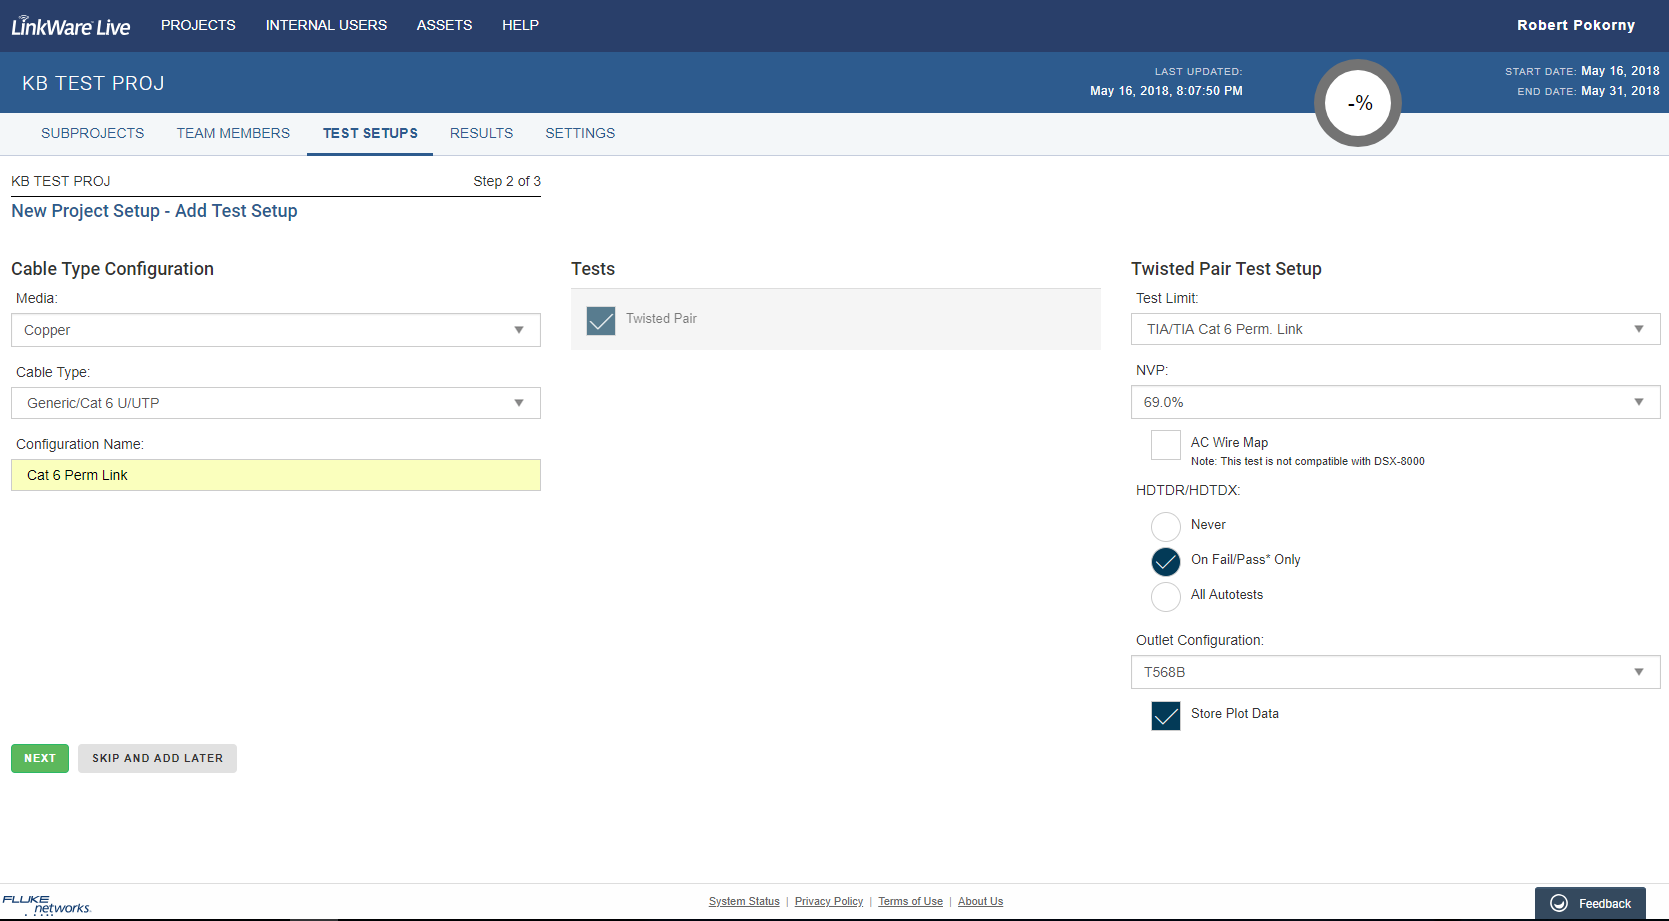Screen dimensions: 1669x921
Task: Click the 'Twisted Pair Test Setup' heading
Action: 1226,269
